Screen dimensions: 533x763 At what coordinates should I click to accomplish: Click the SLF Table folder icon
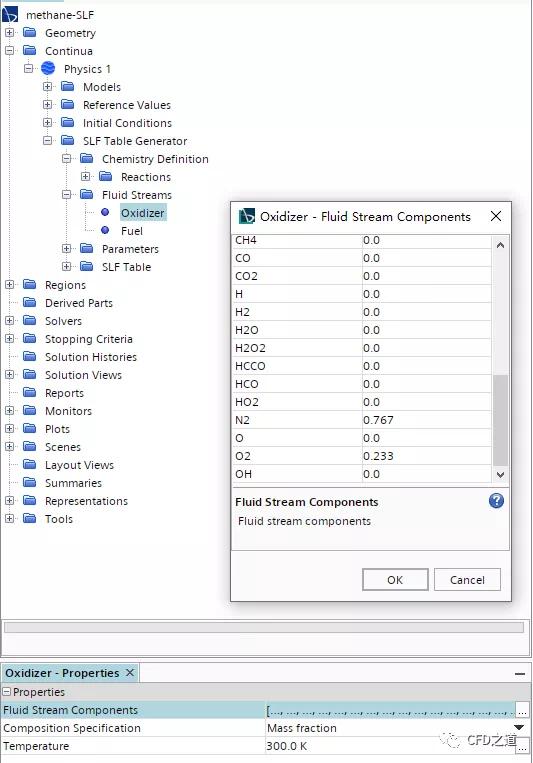point(87,267)
